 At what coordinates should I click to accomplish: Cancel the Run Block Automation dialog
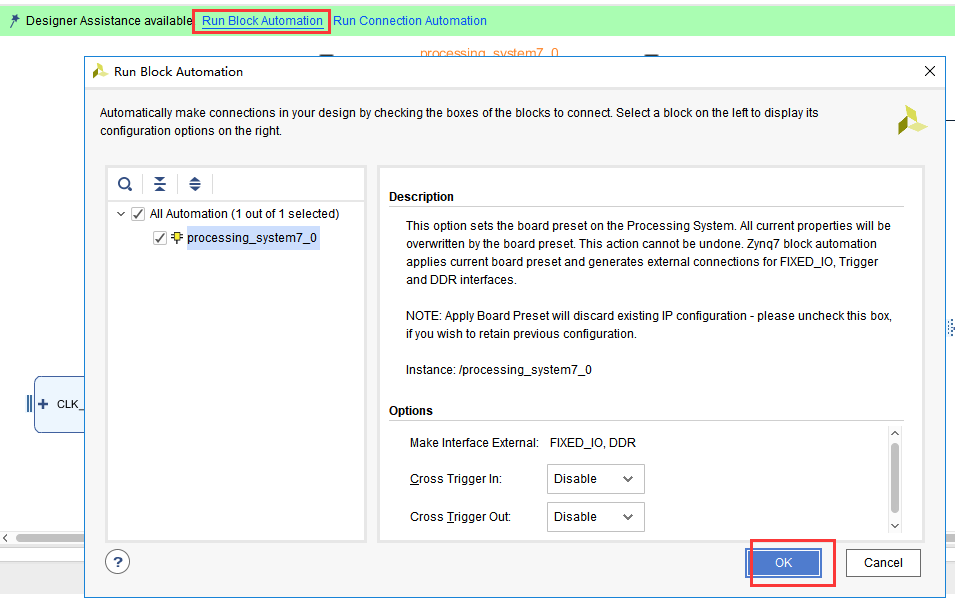click(x=883, y=563)
